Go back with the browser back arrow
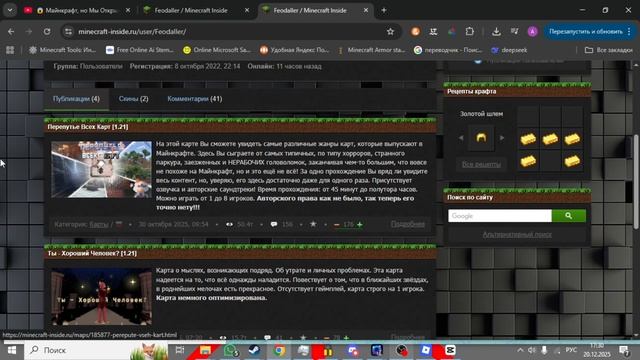This screenshot has width=640, height=360. 11,31
